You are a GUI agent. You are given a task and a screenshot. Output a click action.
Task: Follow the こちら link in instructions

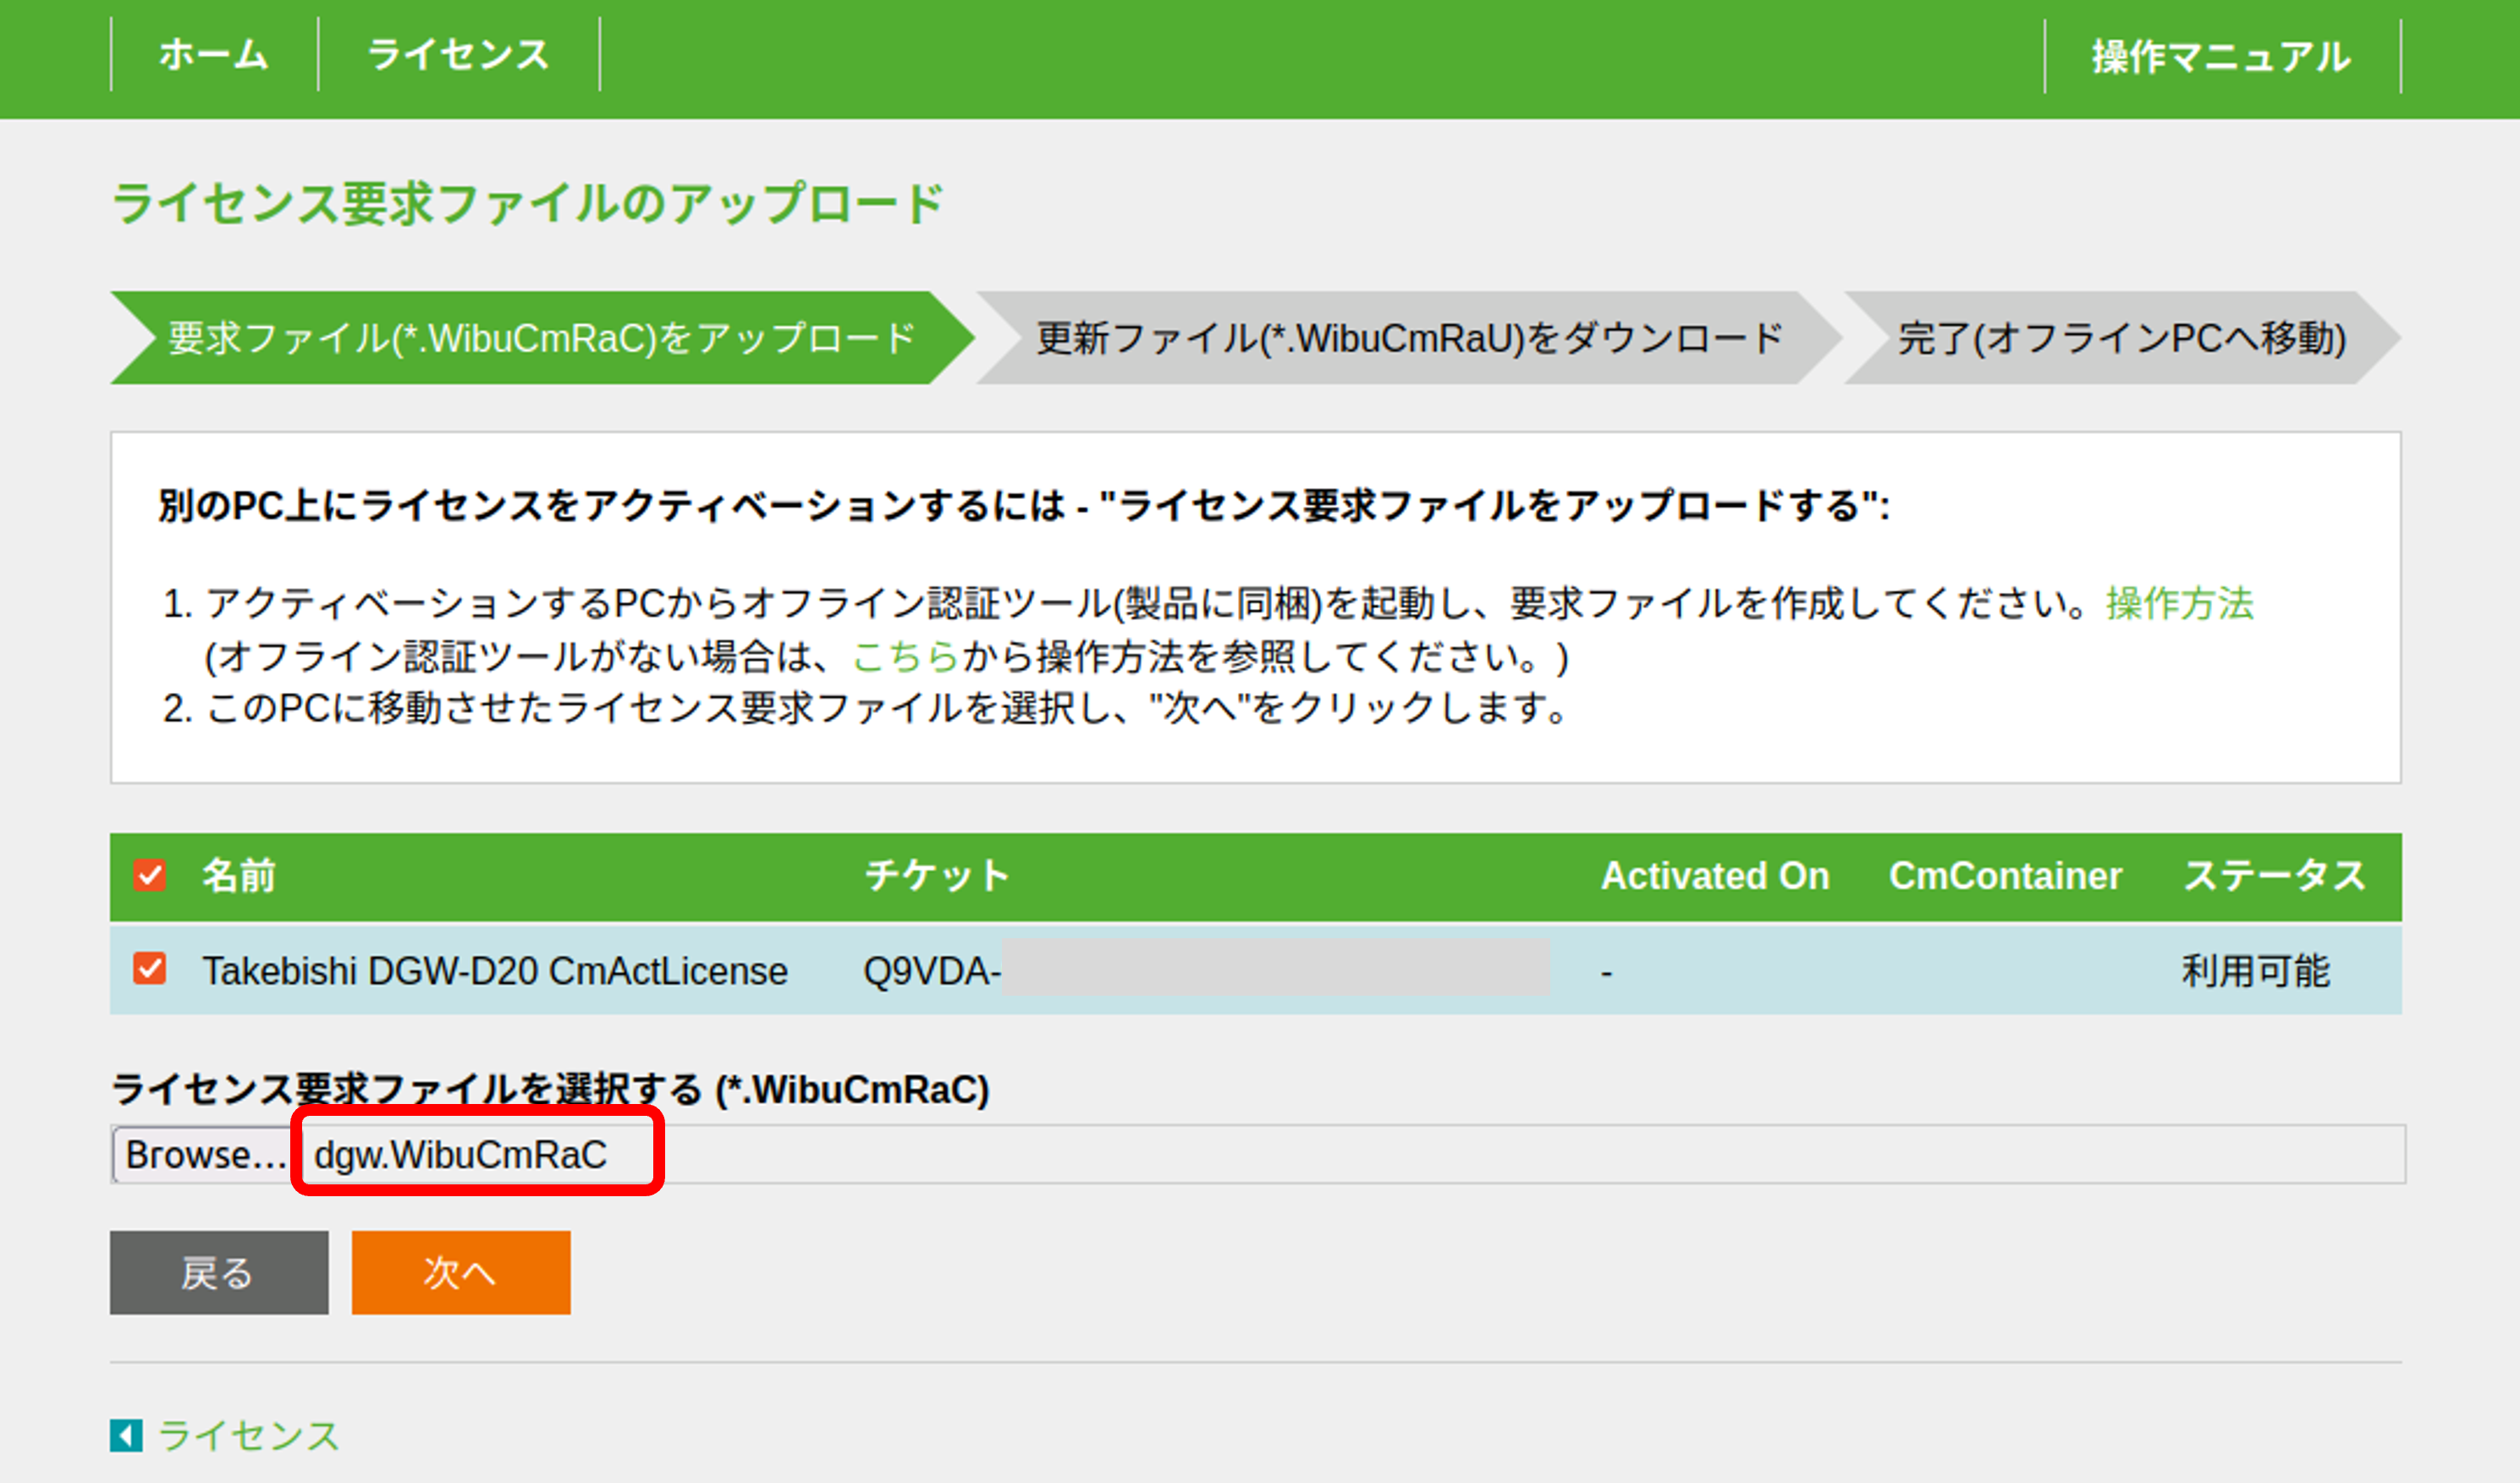(906, 657)
